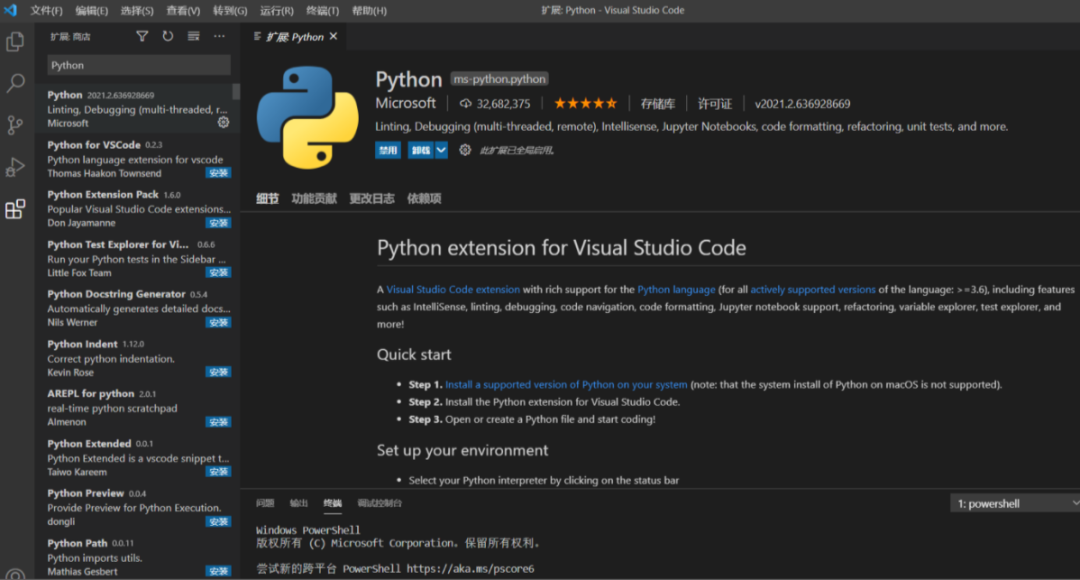Viewport: 1080px width, 580px height.
Task: Open the Run and Debug view
Action: click(x=15, y=167)
